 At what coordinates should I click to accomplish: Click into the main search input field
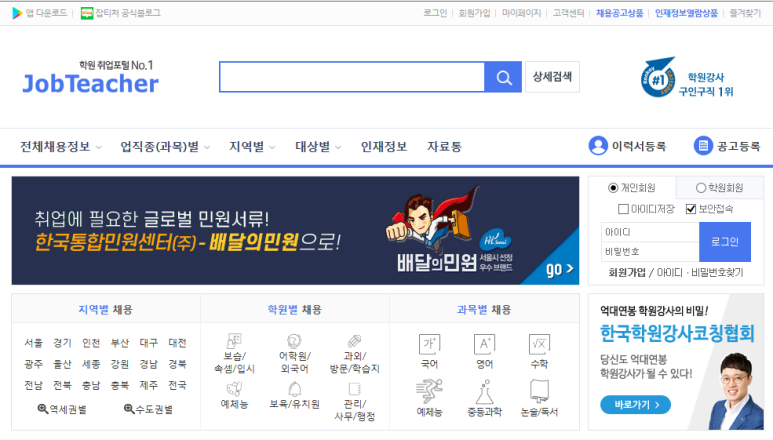tap(352, 77)
